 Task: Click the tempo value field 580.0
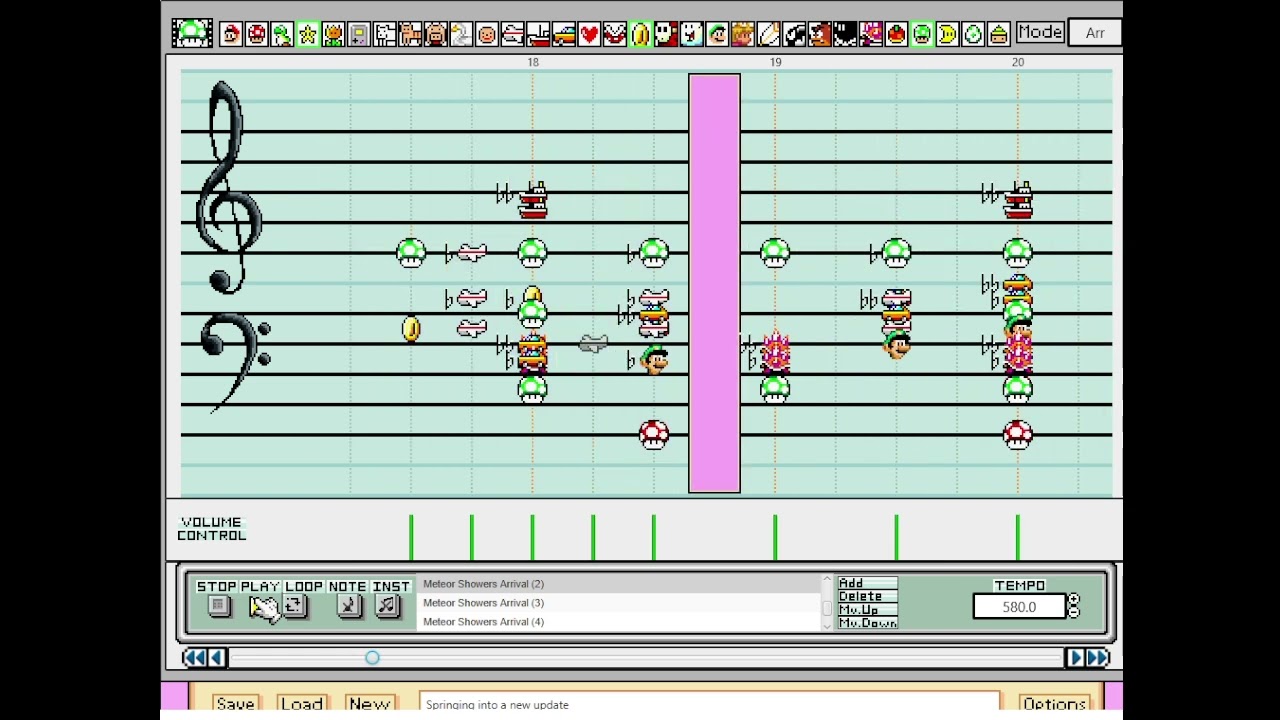tap(1019, 607)
